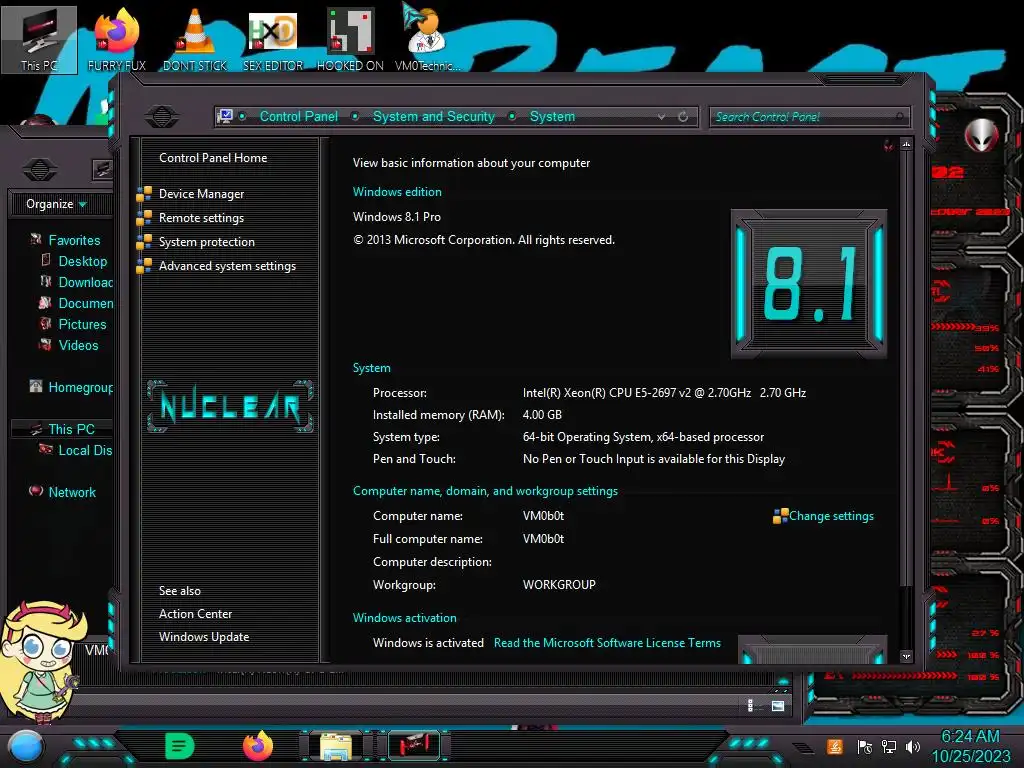Open the volume speaker tray icon

(913, 746)
